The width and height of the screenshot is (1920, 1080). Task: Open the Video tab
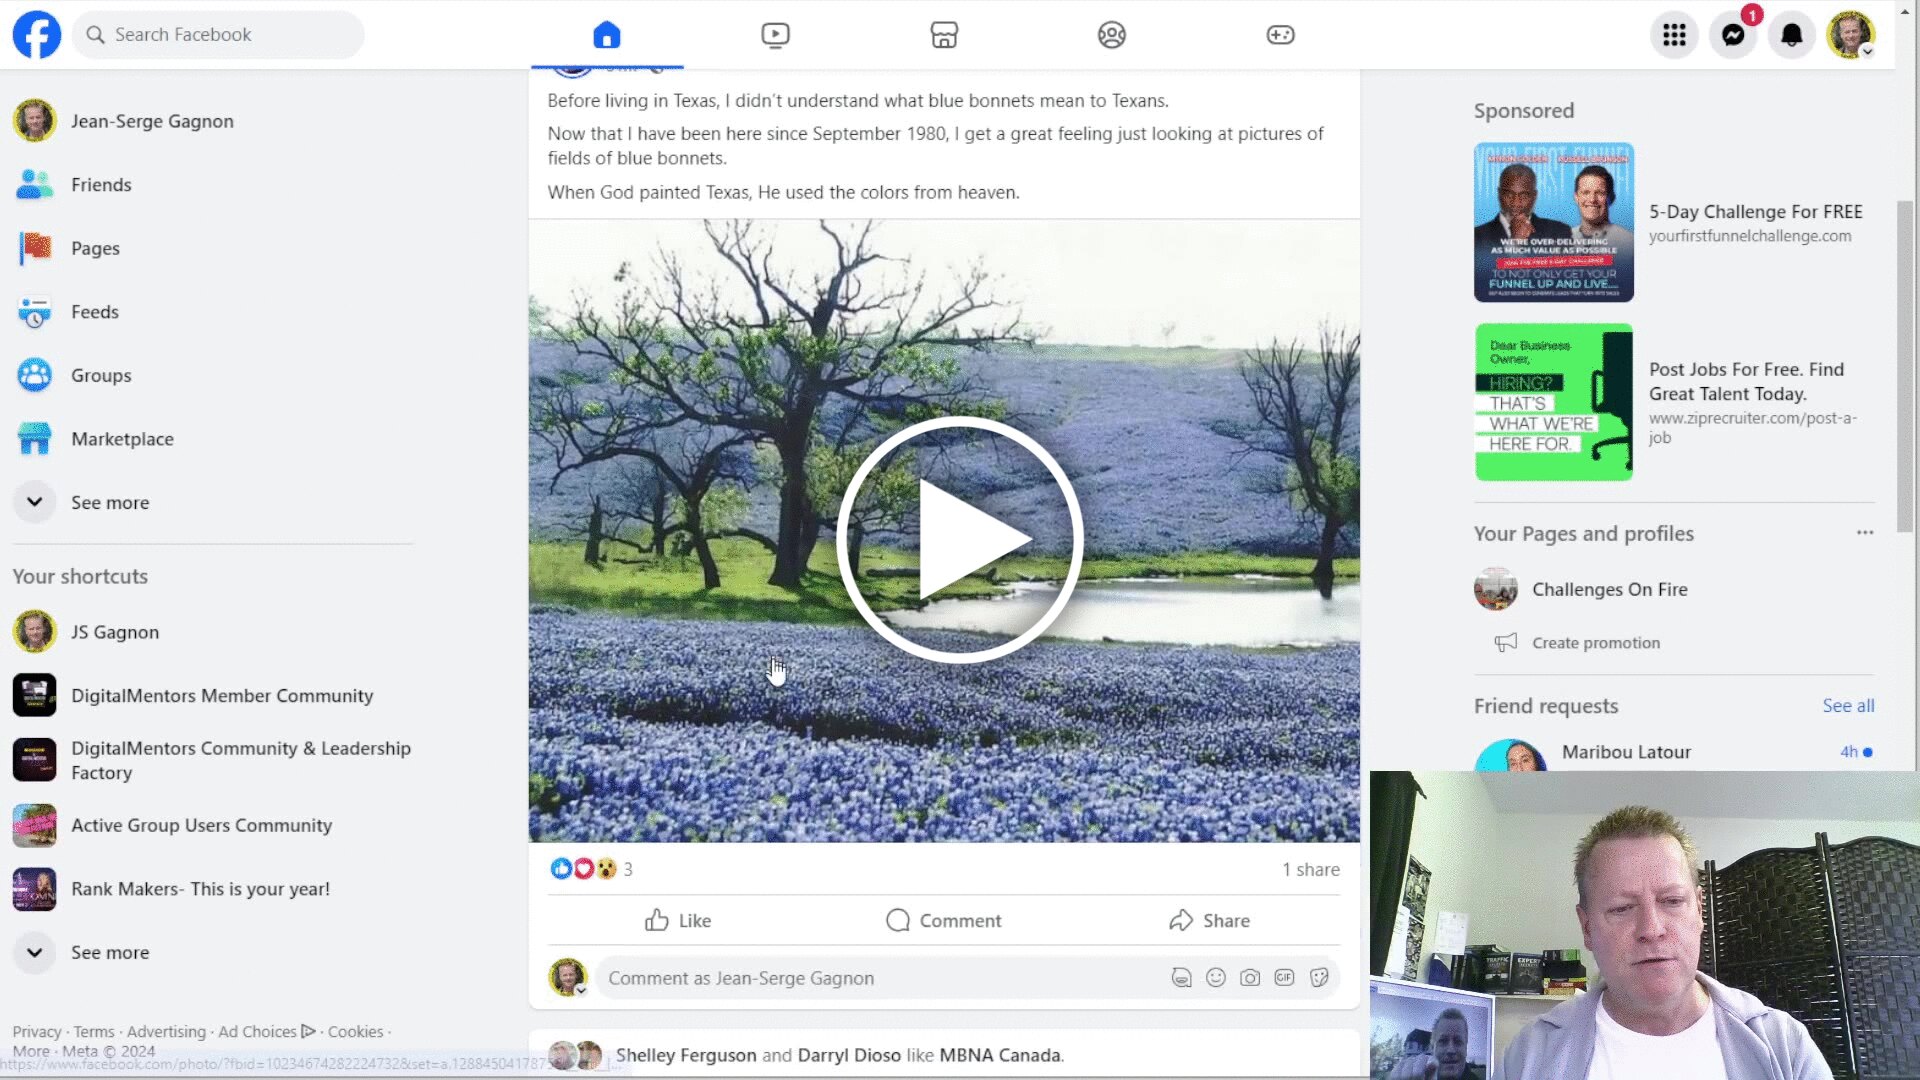coord(775,35)
